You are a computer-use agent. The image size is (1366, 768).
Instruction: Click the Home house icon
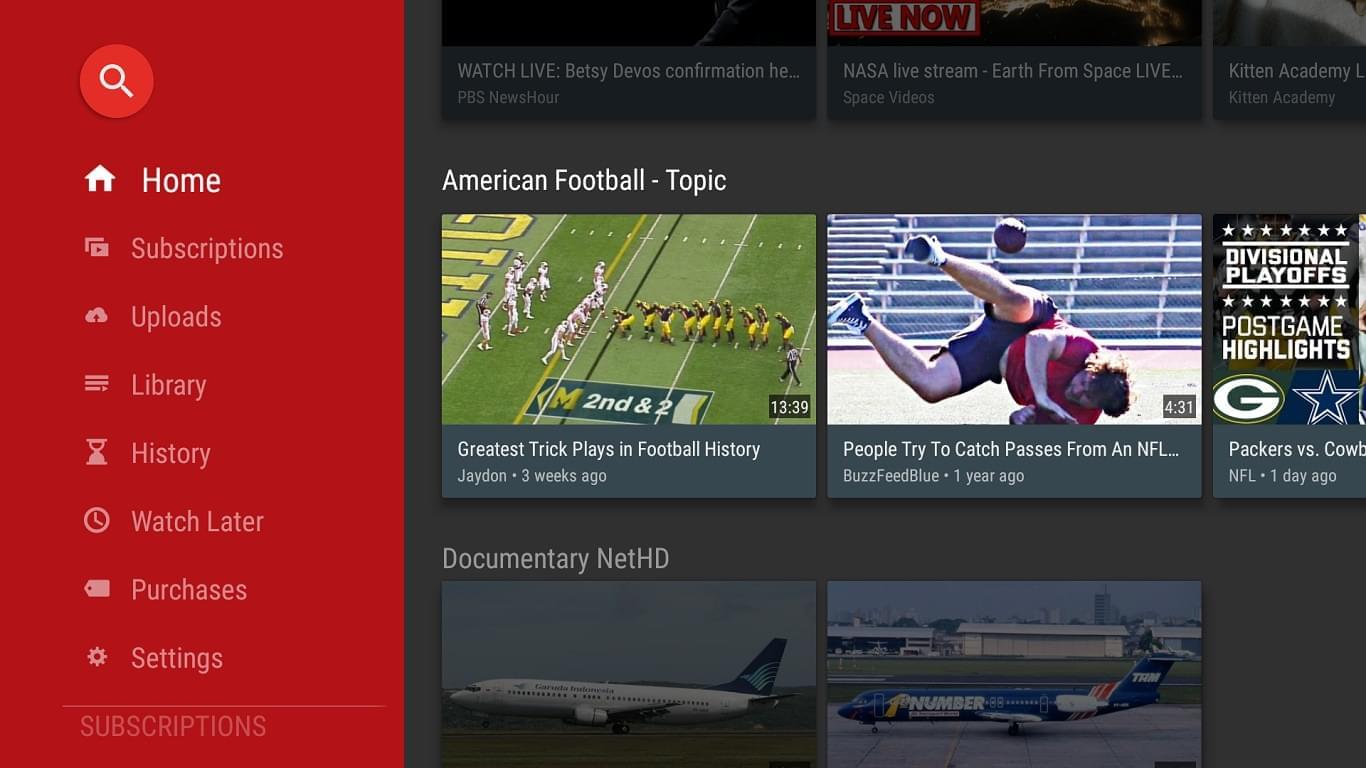click(x=99, y=179)
